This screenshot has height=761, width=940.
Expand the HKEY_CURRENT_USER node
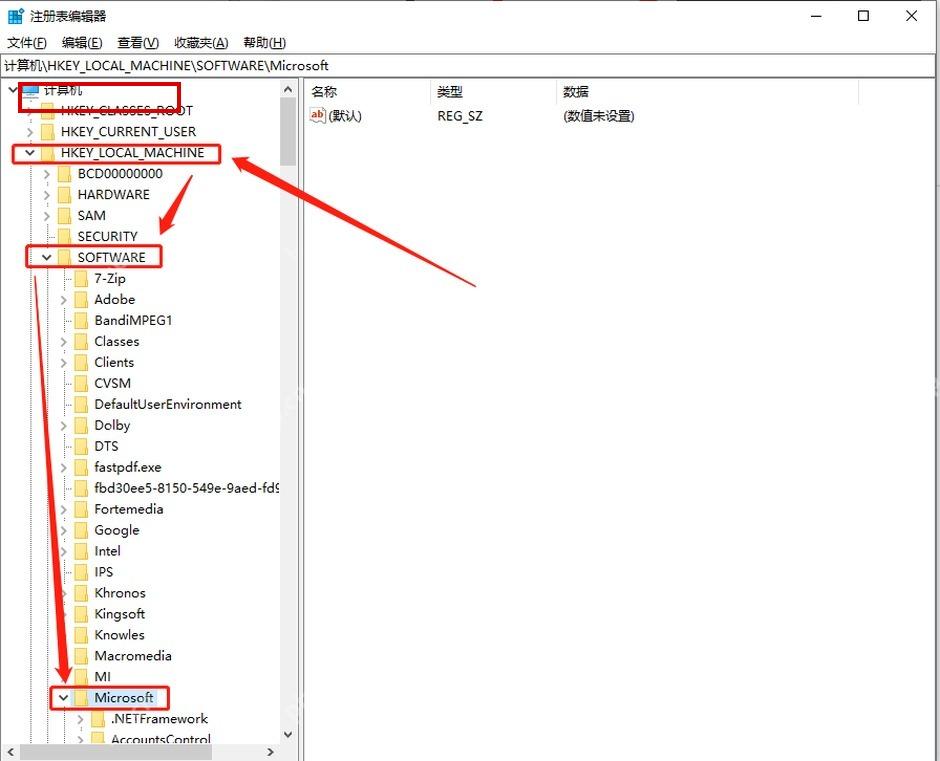coord(29,131)
